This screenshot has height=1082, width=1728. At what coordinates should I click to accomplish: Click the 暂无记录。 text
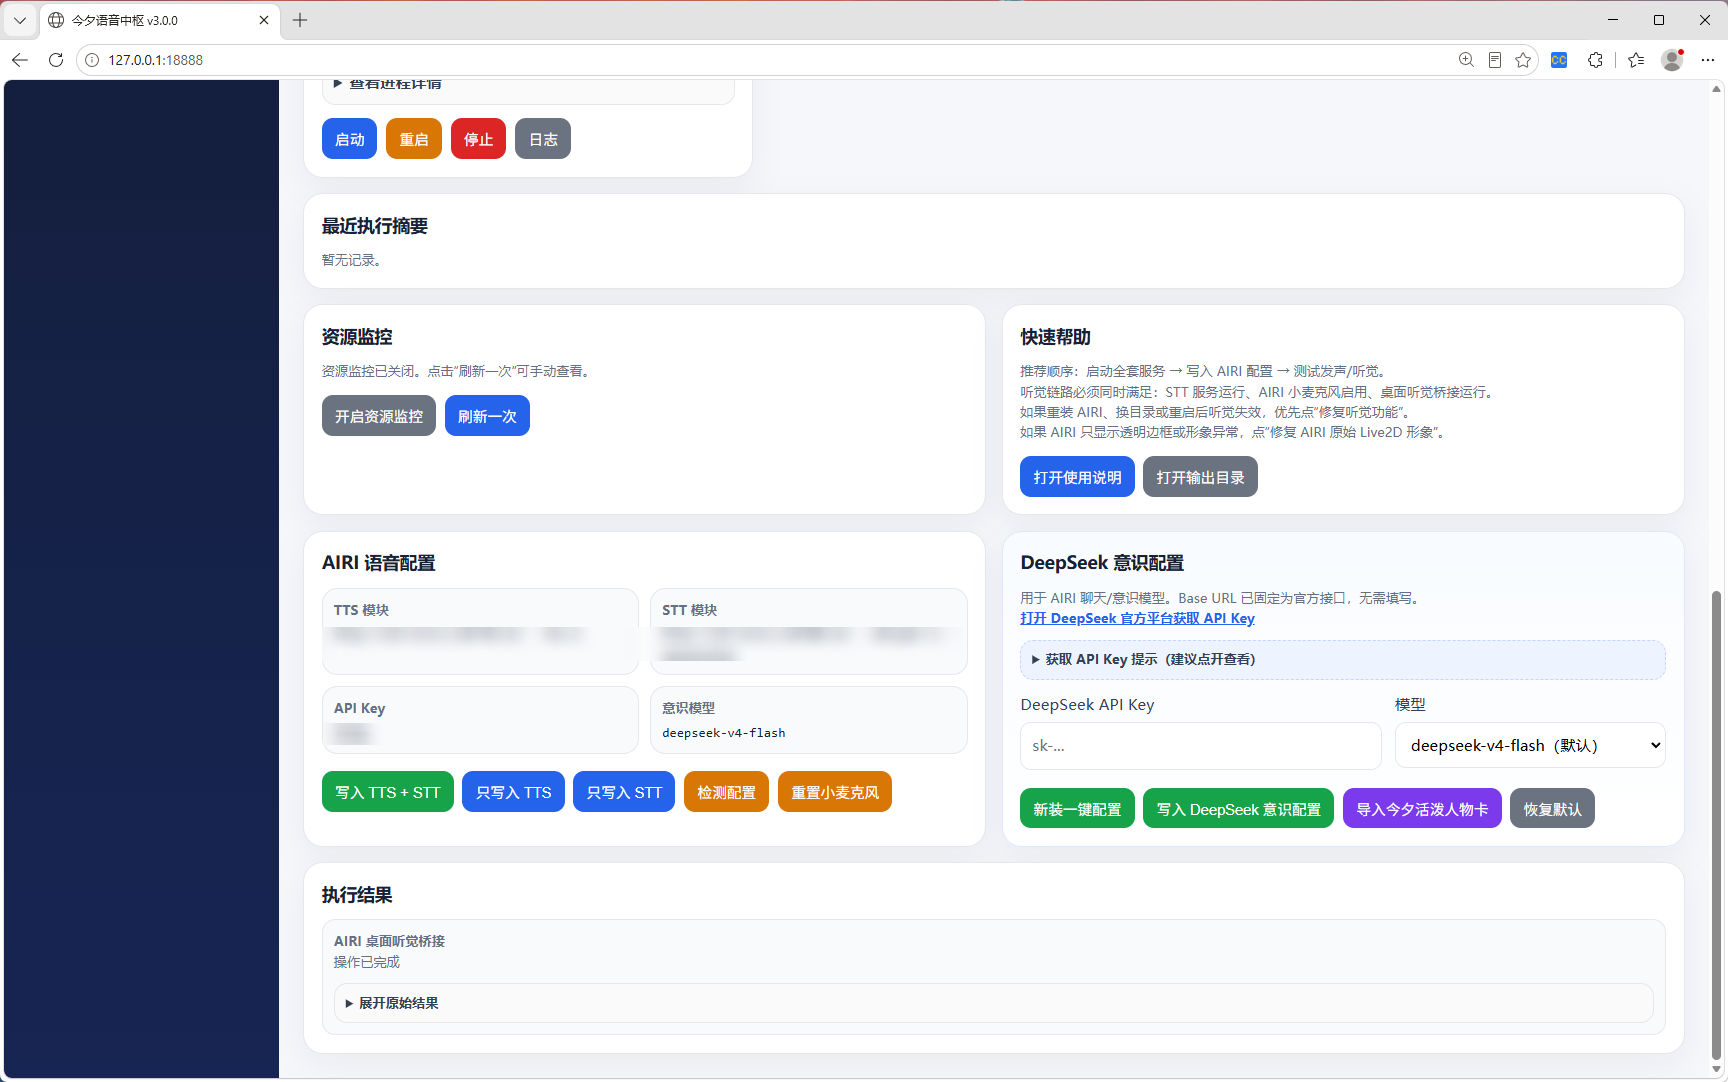[351, 260]
